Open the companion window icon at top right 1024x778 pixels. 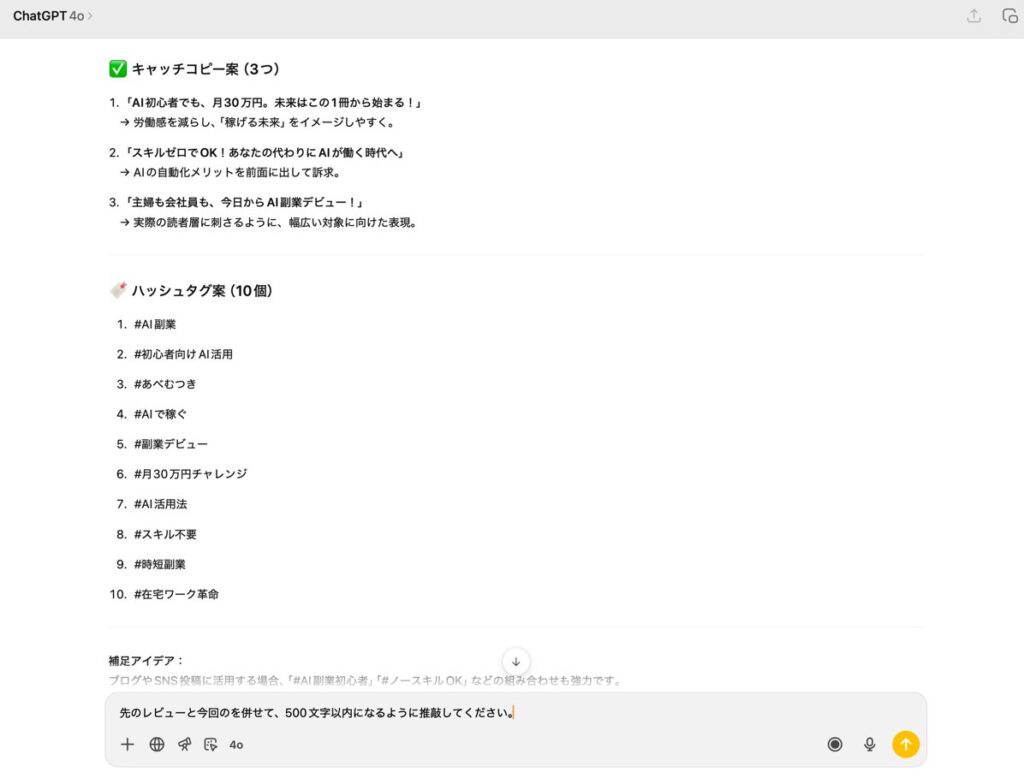1010,16
